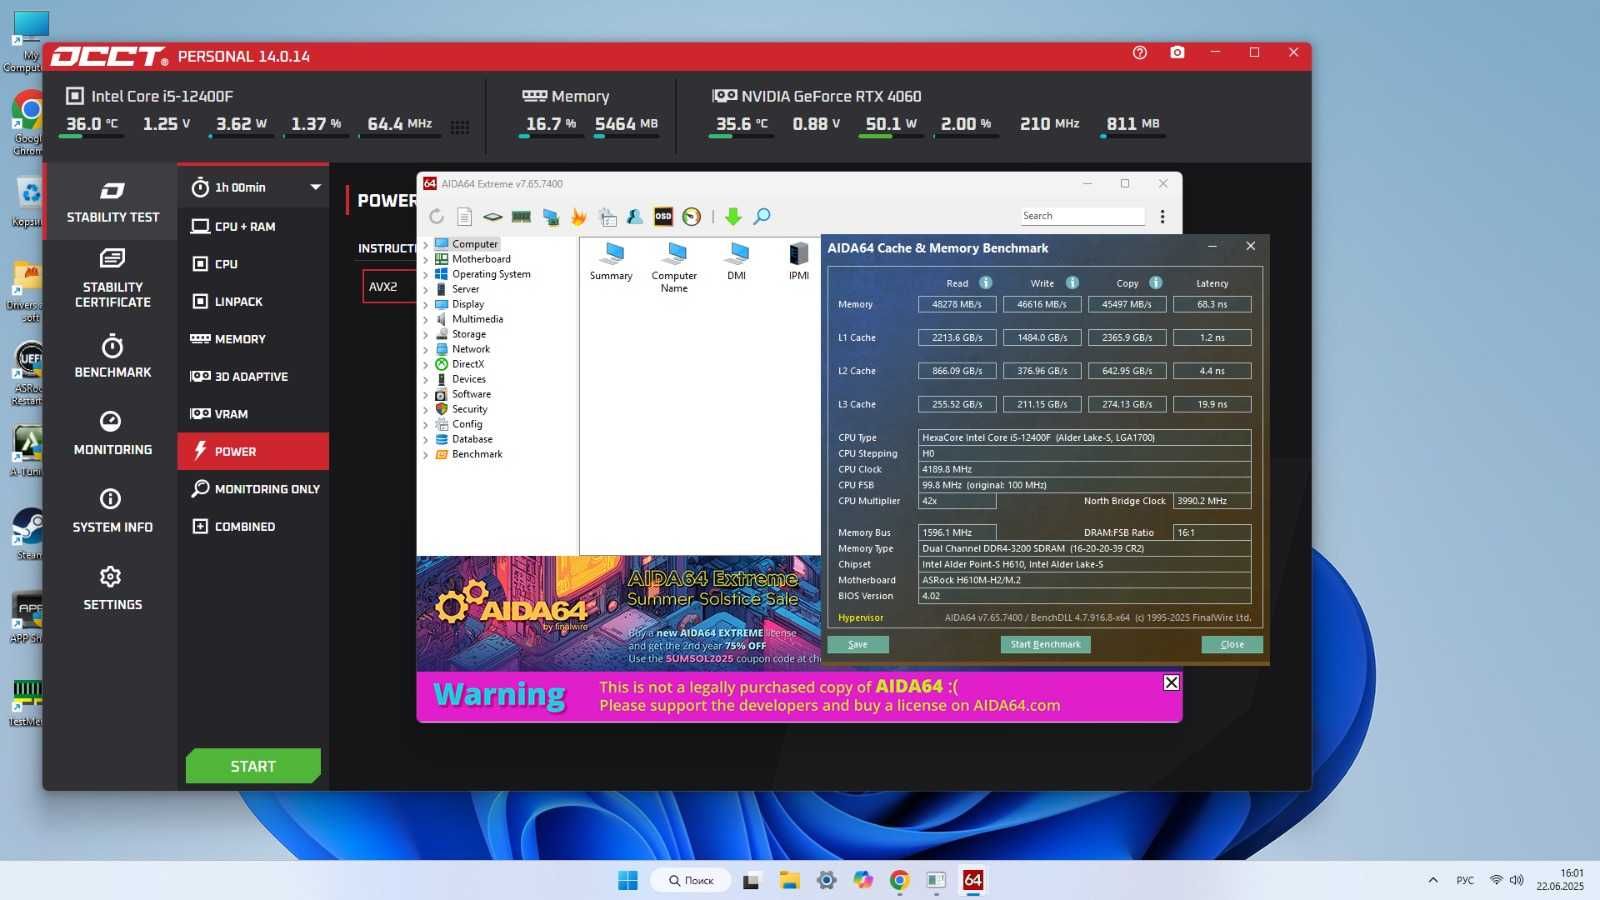Click the Write info icon in benchmark

tap(1072, 283)
